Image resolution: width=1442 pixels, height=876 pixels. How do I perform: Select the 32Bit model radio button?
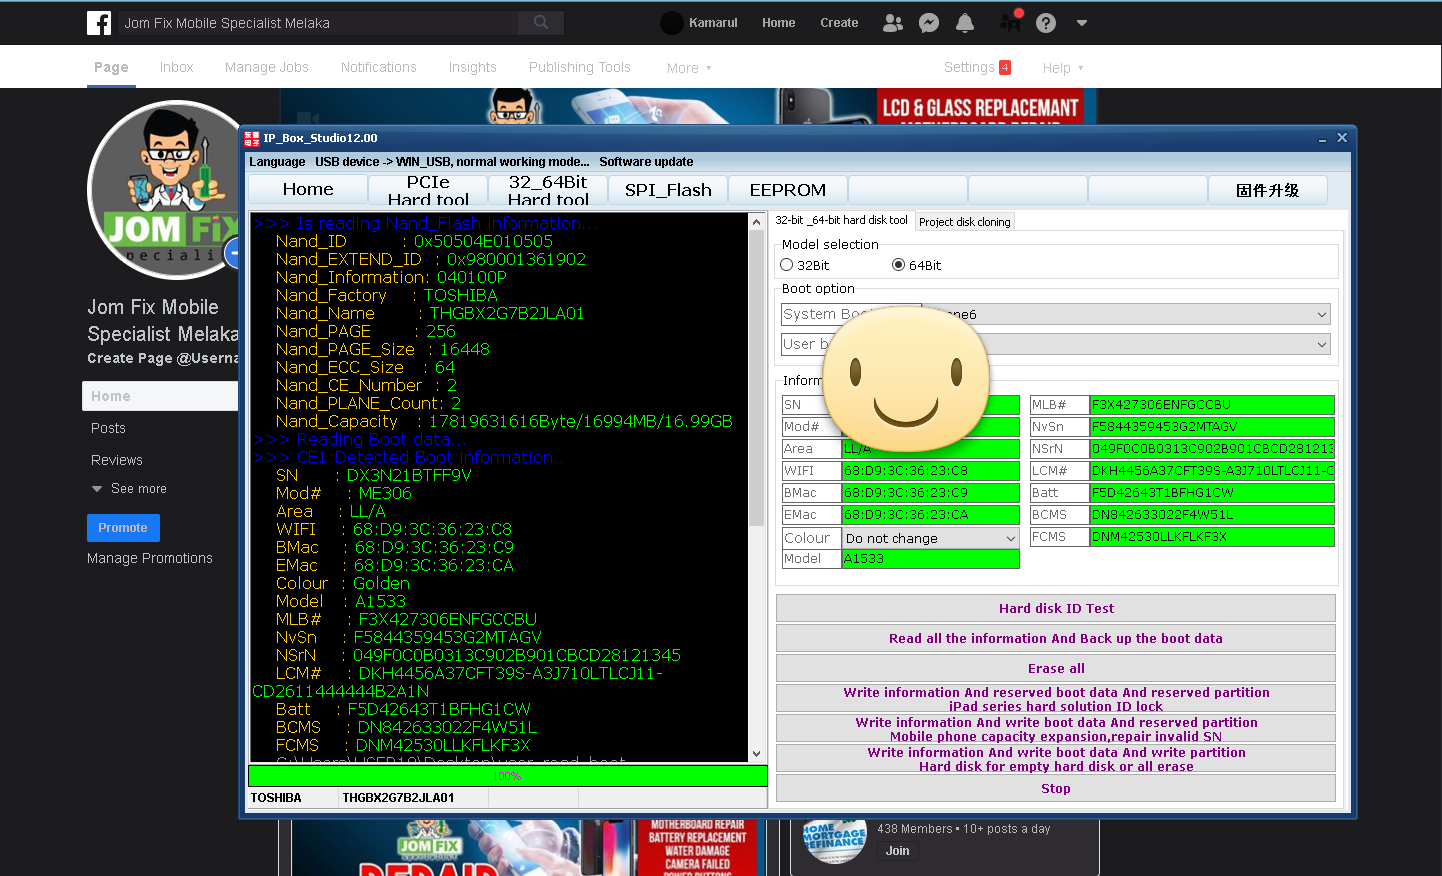pos(787,265)
